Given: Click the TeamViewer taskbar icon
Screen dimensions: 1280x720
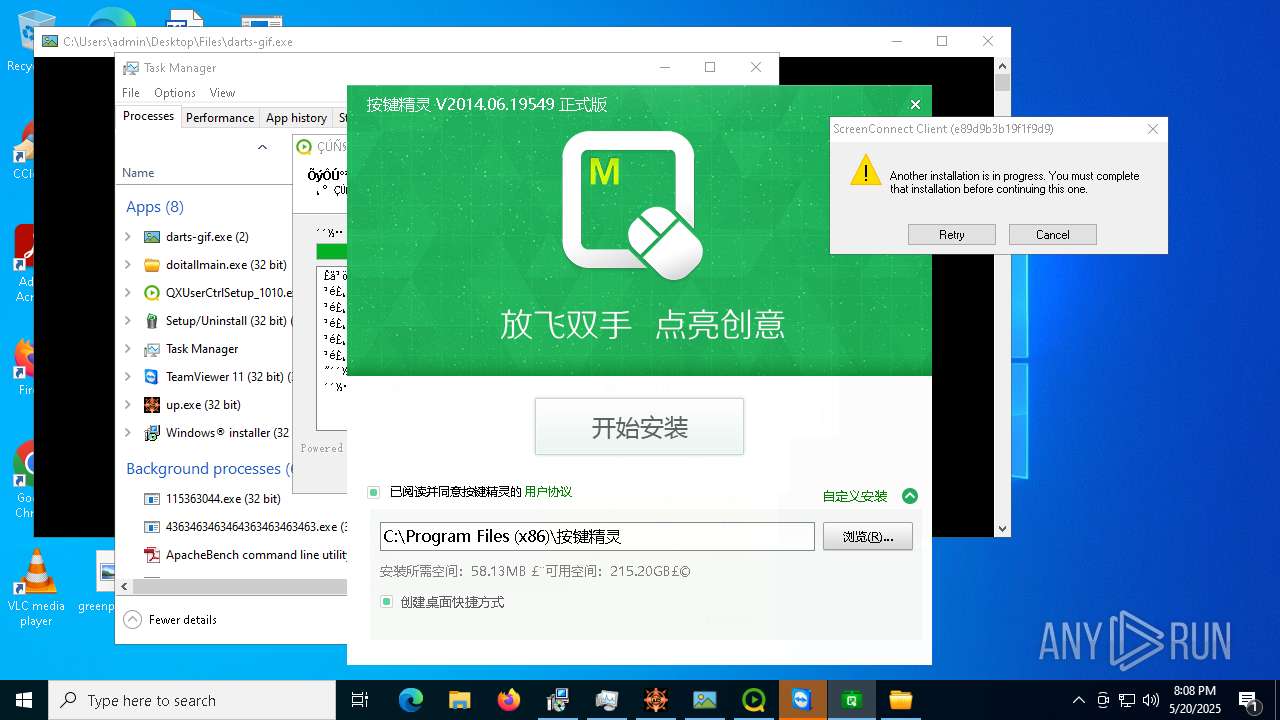Looking at the screenshot, I should pos(803,700).
